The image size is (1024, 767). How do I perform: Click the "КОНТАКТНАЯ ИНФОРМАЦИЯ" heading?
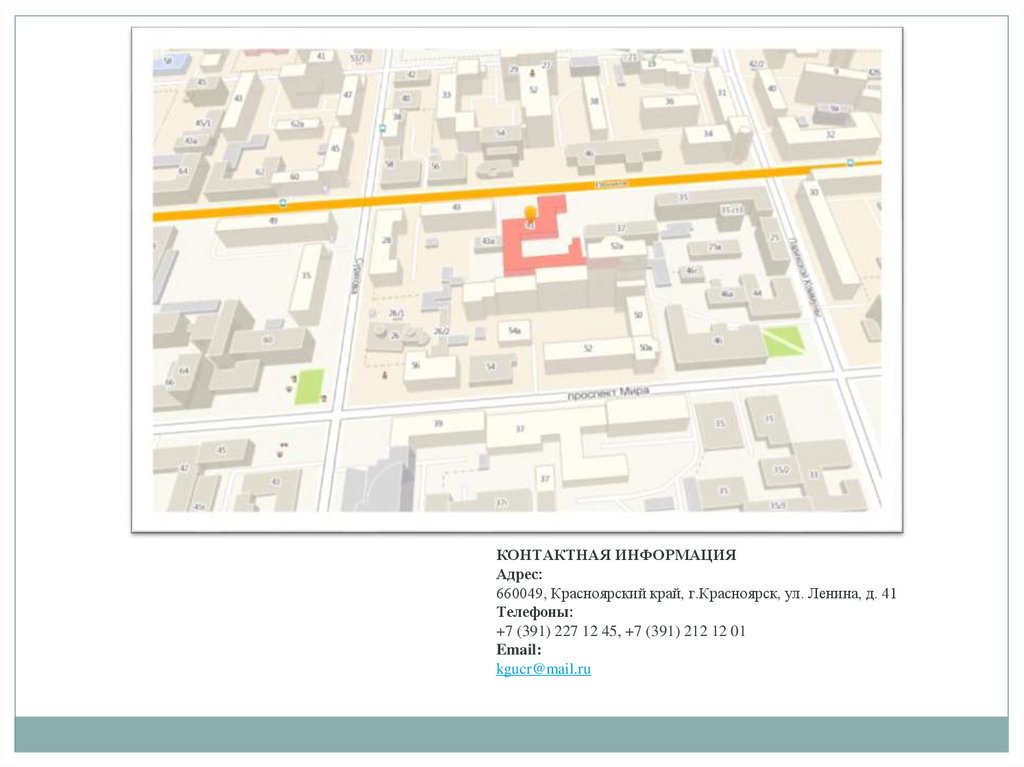[x=616, y=555]
